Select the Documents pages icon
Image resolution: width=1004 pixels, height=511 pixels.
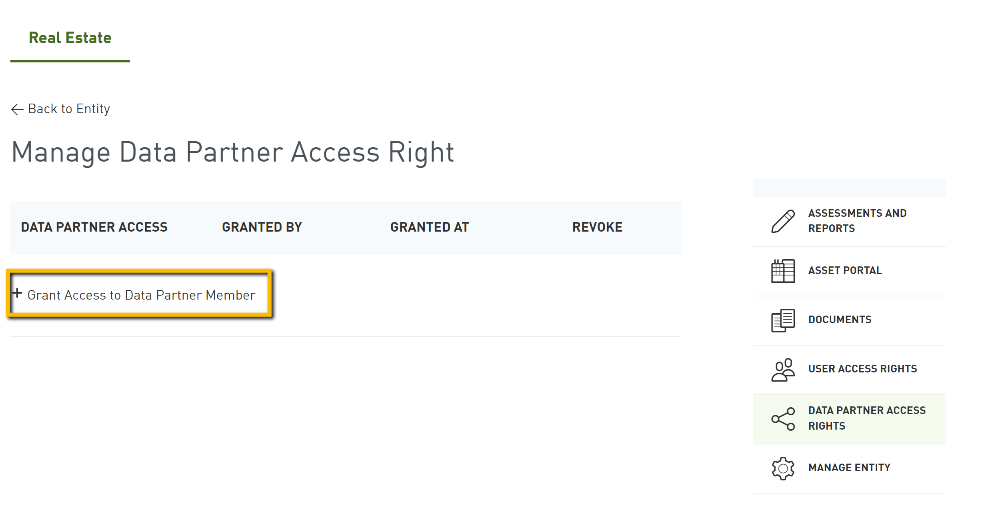tap(782, 320)
